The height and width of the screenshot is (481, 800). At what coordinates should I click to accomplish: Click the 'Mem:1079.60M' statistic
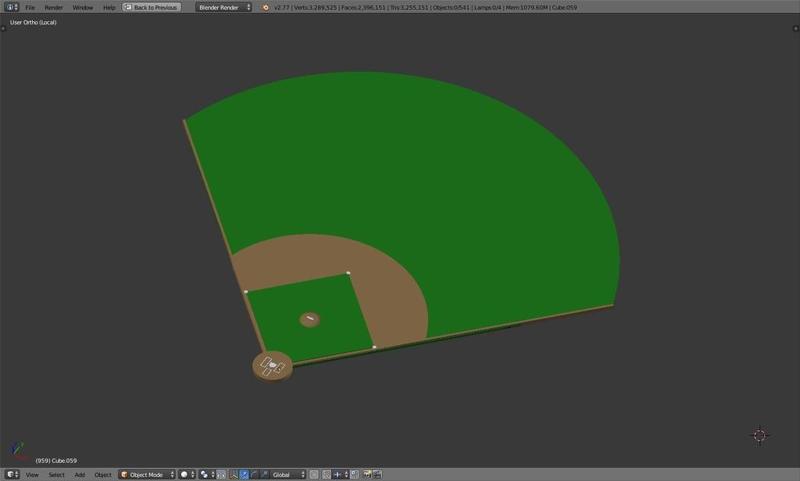pyautogui.click(x=527, y=8)
